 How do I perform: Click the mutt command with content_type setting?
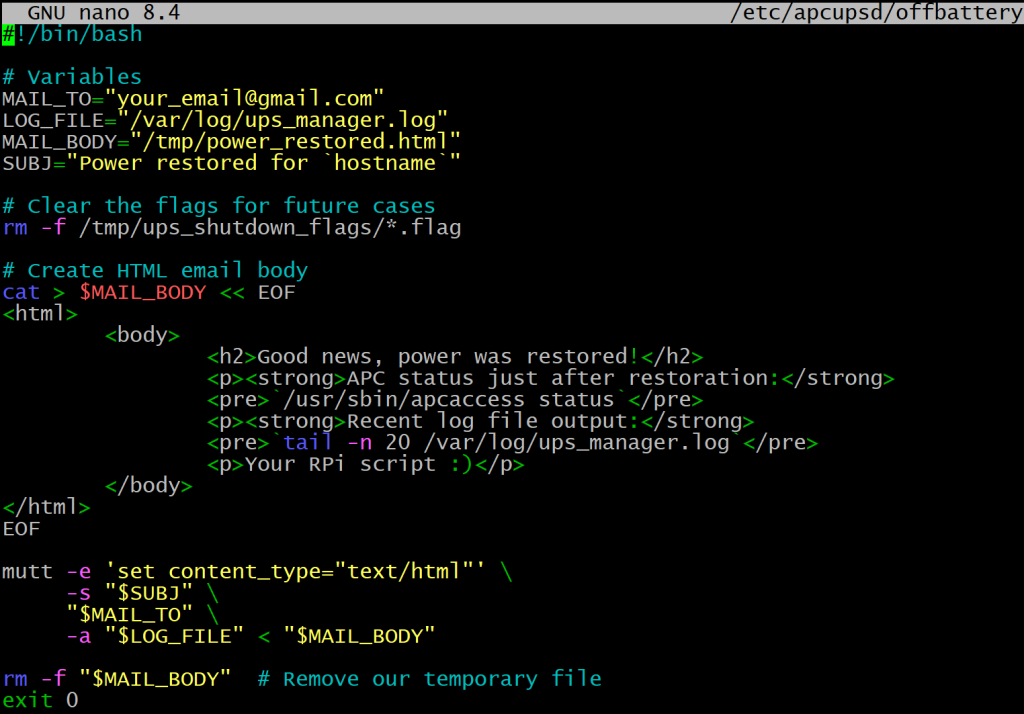[x=250, y=571]
